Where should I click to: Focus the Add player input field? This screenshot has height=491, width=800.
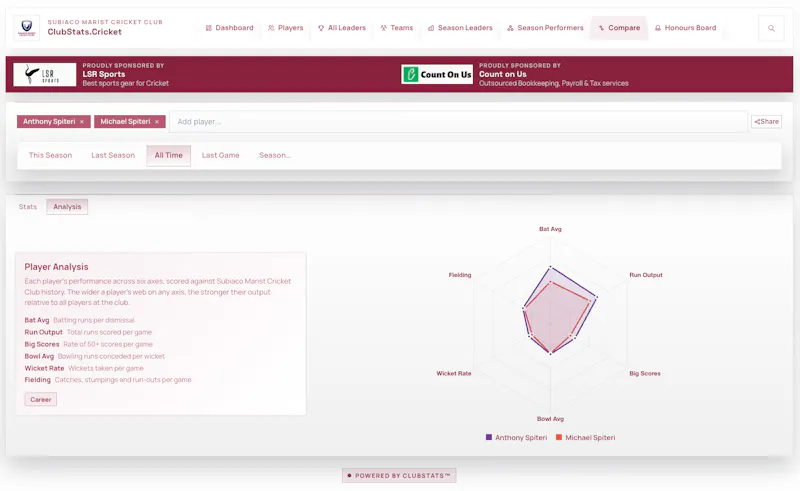coord(458,121)
